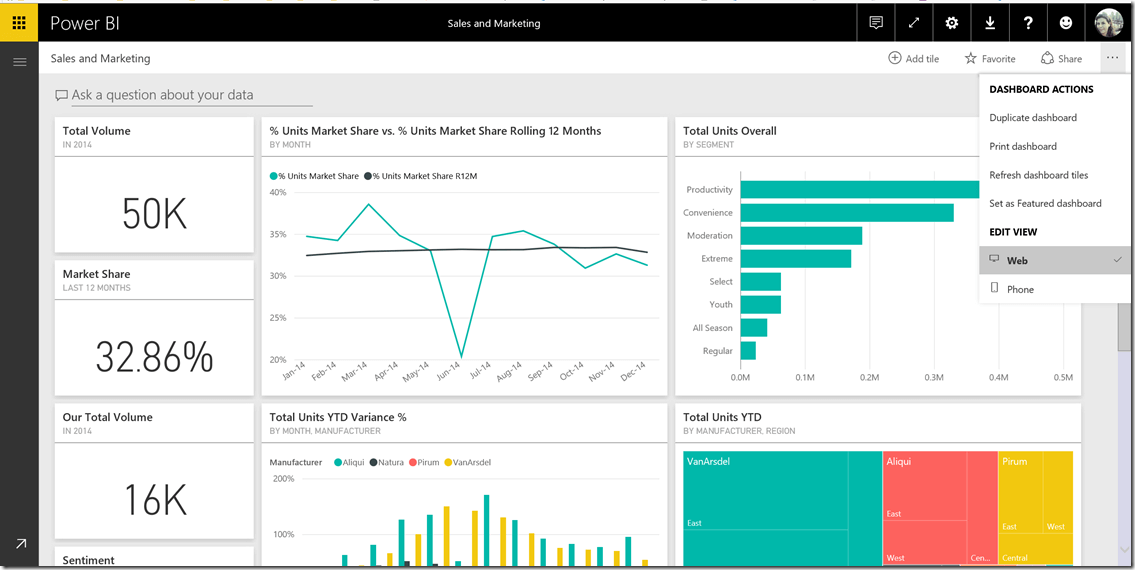The image size is (1135, 570).
Task: Click the All Season segment bar
Action: pos(754,328)
